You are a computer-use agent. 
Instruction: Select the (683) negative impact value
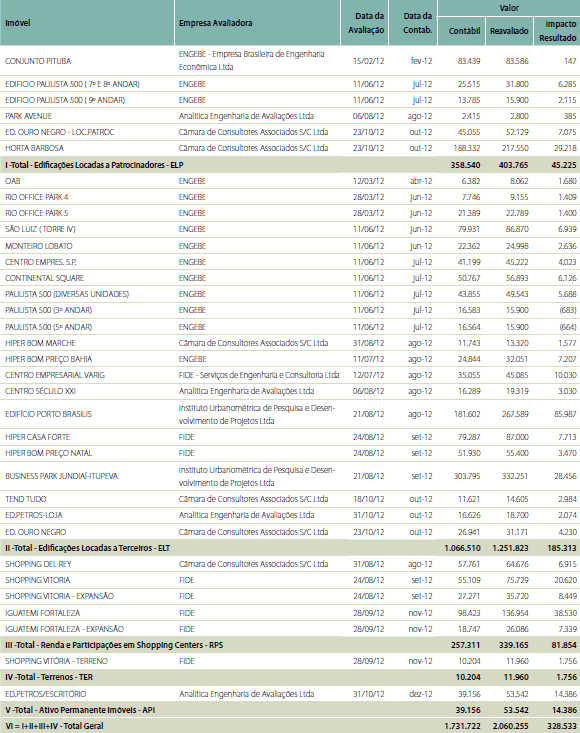[x=568, y=310]
